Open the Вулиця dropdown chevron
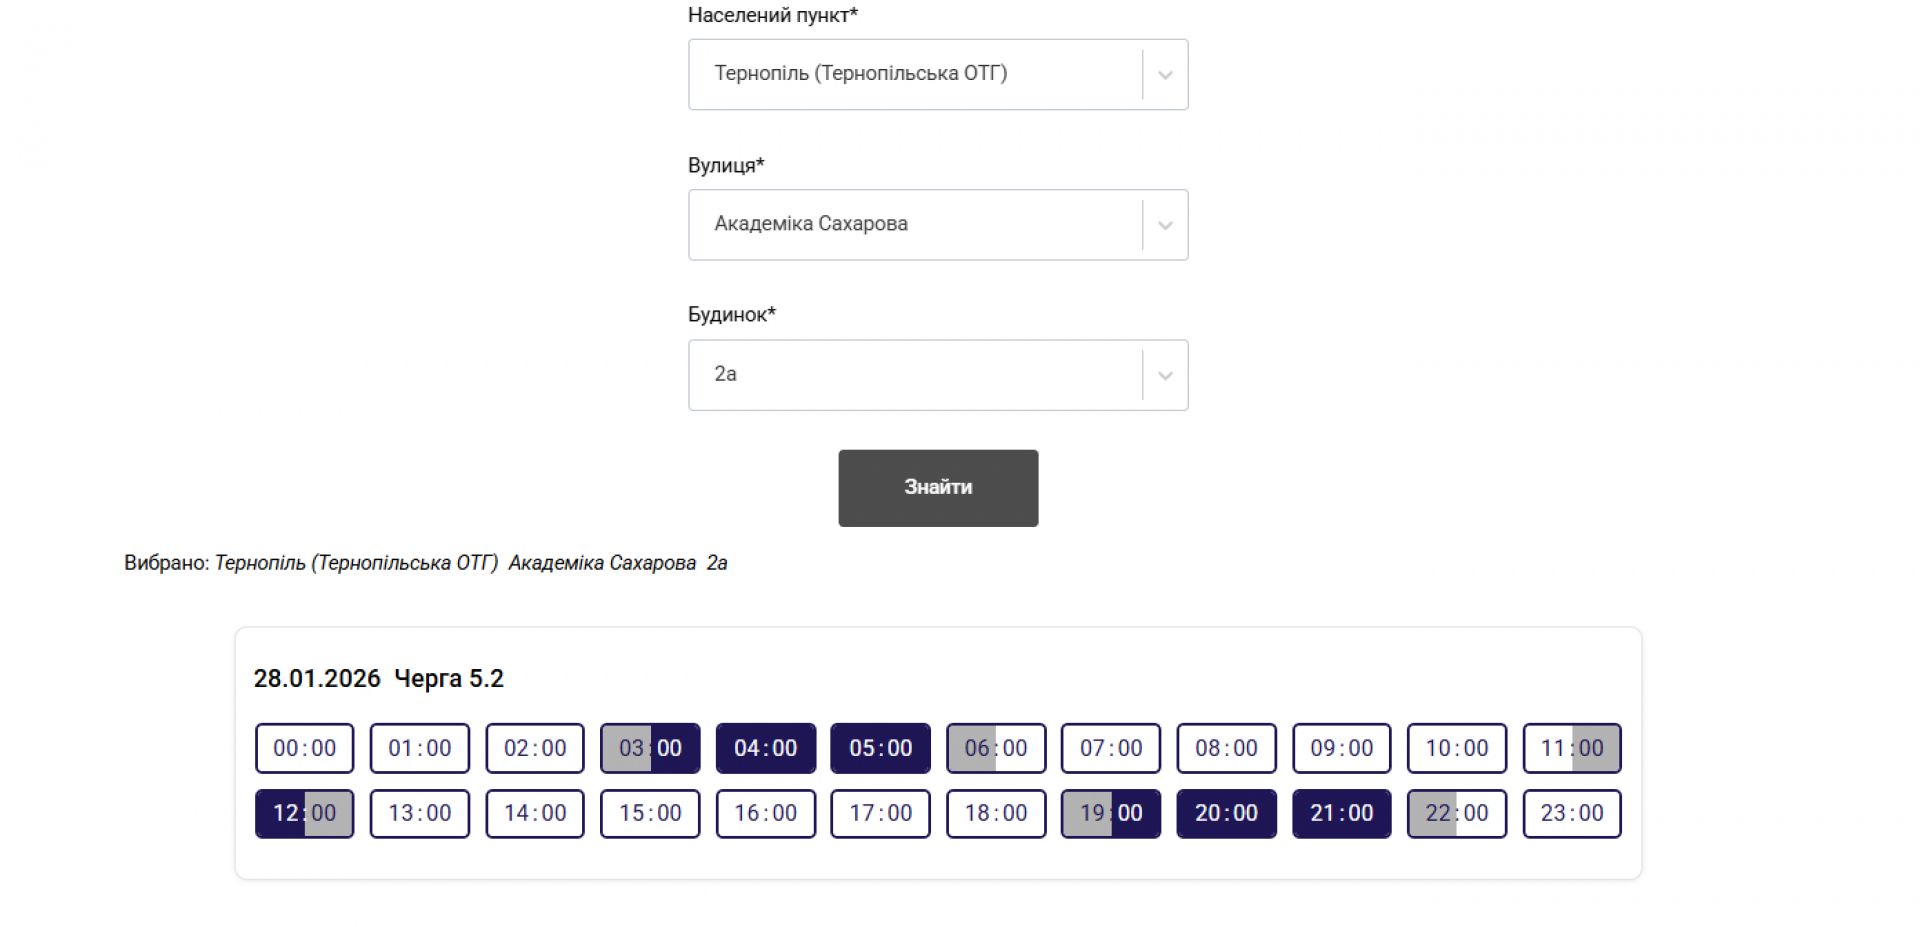 [x=1165, y=225]
